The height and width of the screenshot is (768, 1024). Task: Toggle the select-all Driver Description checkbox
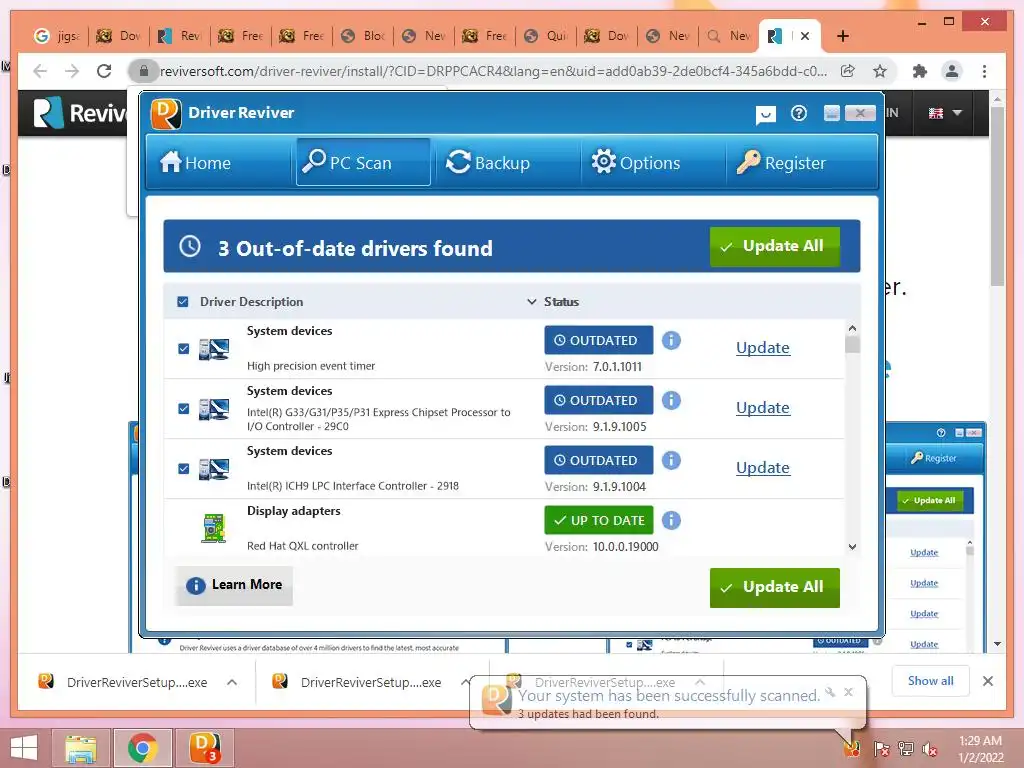(183, 302)
